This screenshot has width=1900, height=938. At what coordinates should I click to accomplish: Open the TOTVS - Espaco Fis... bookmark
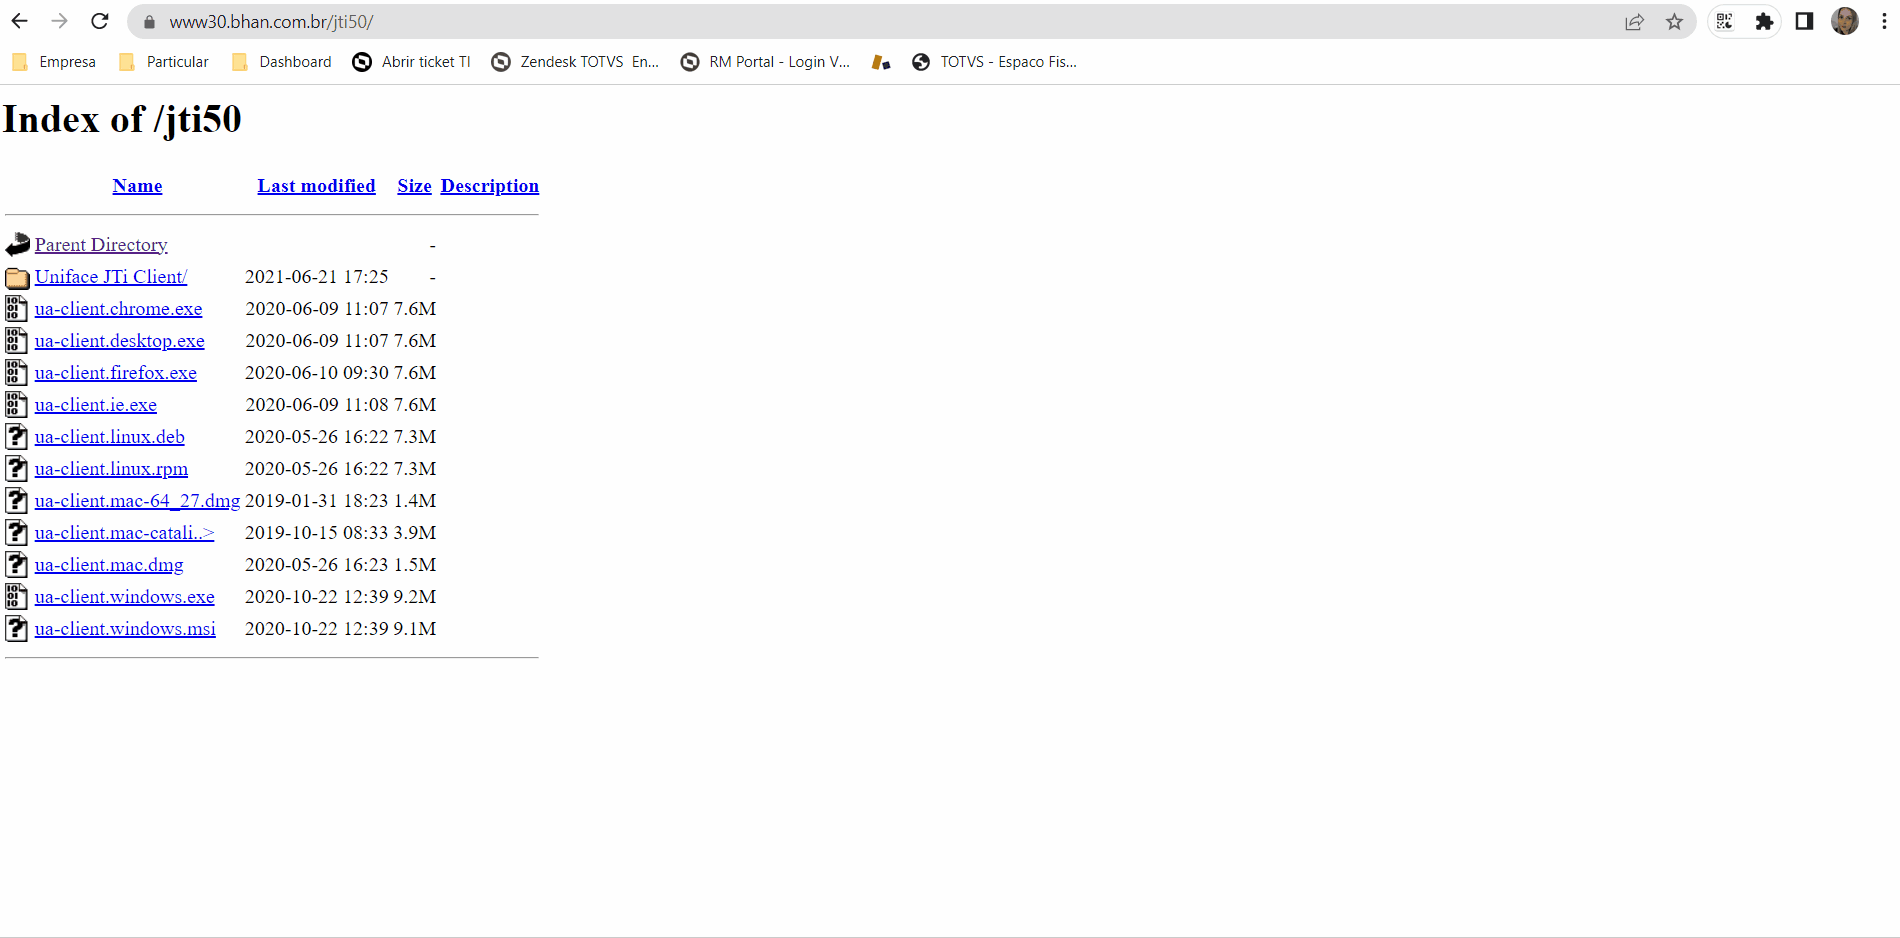pyautogui.click(x=995, y=62)
